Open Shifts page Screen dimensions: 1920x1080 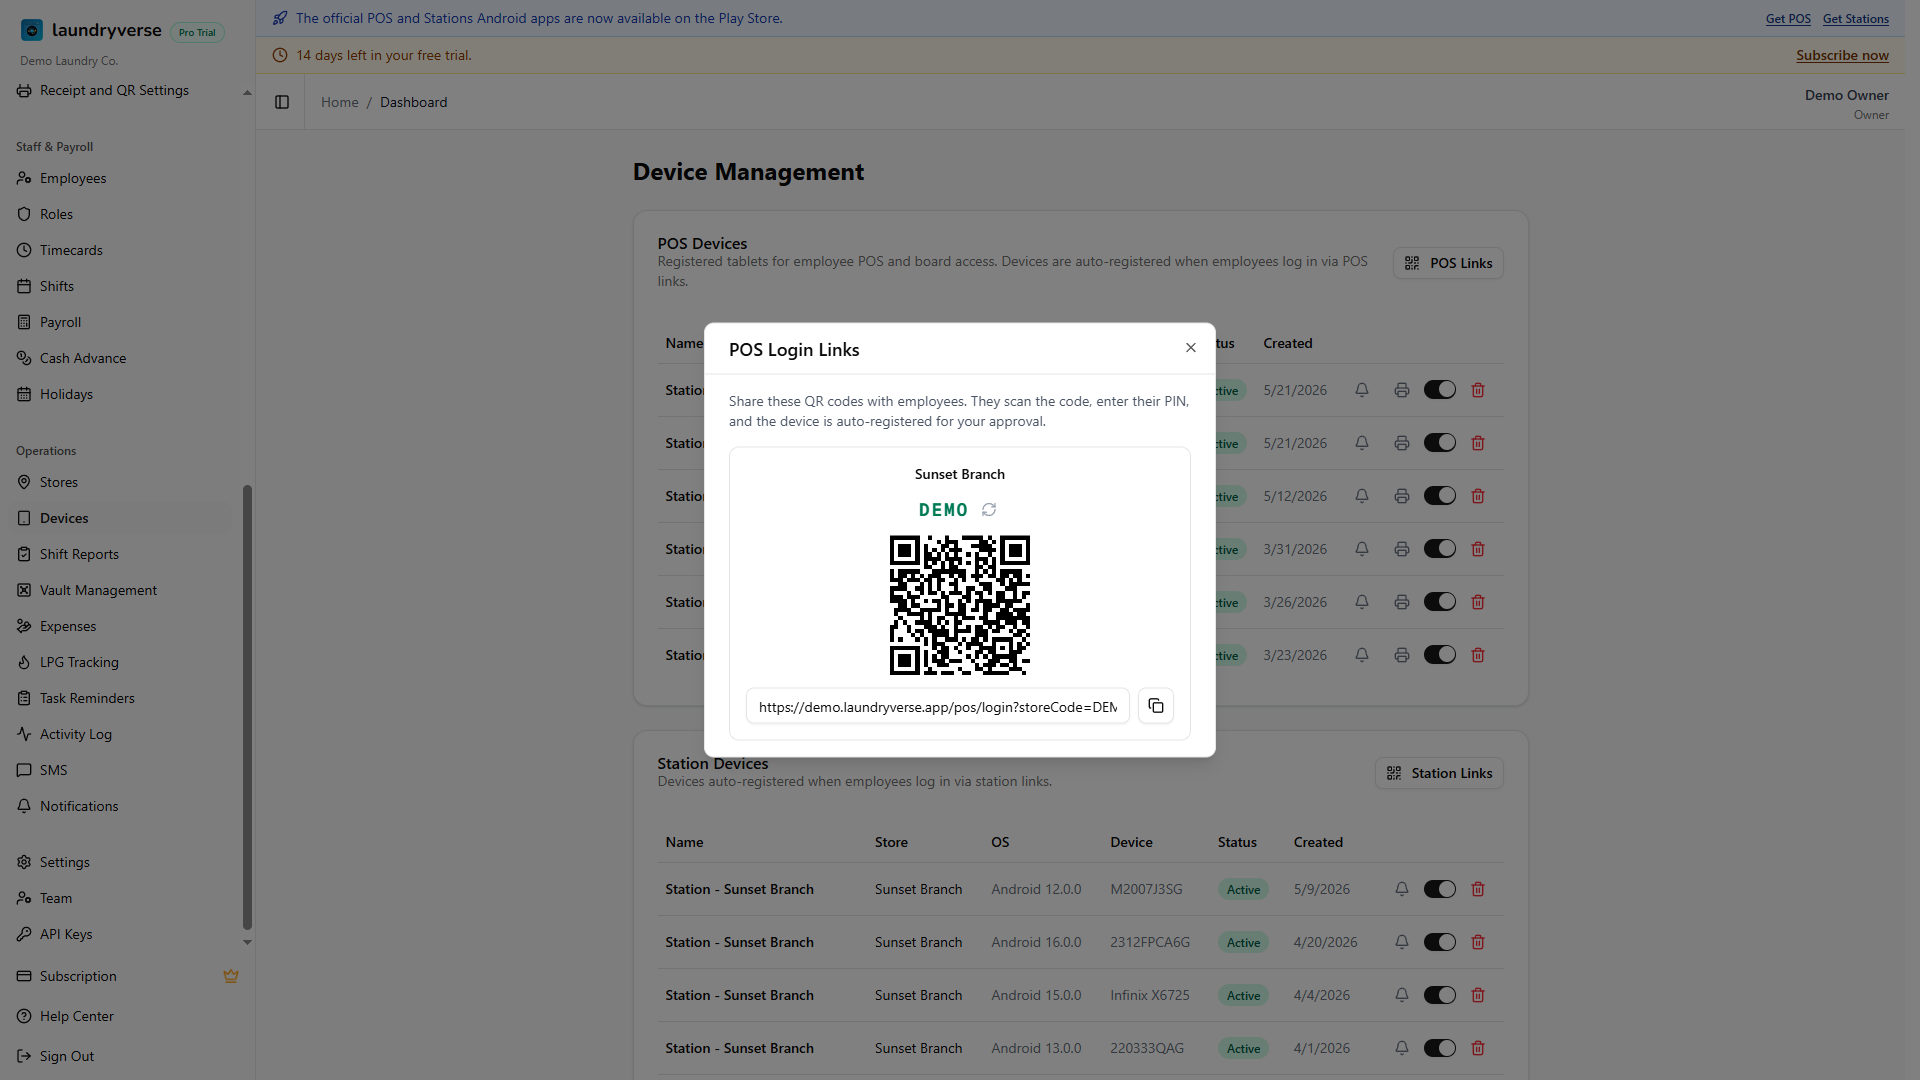click(x=120, y=286)
